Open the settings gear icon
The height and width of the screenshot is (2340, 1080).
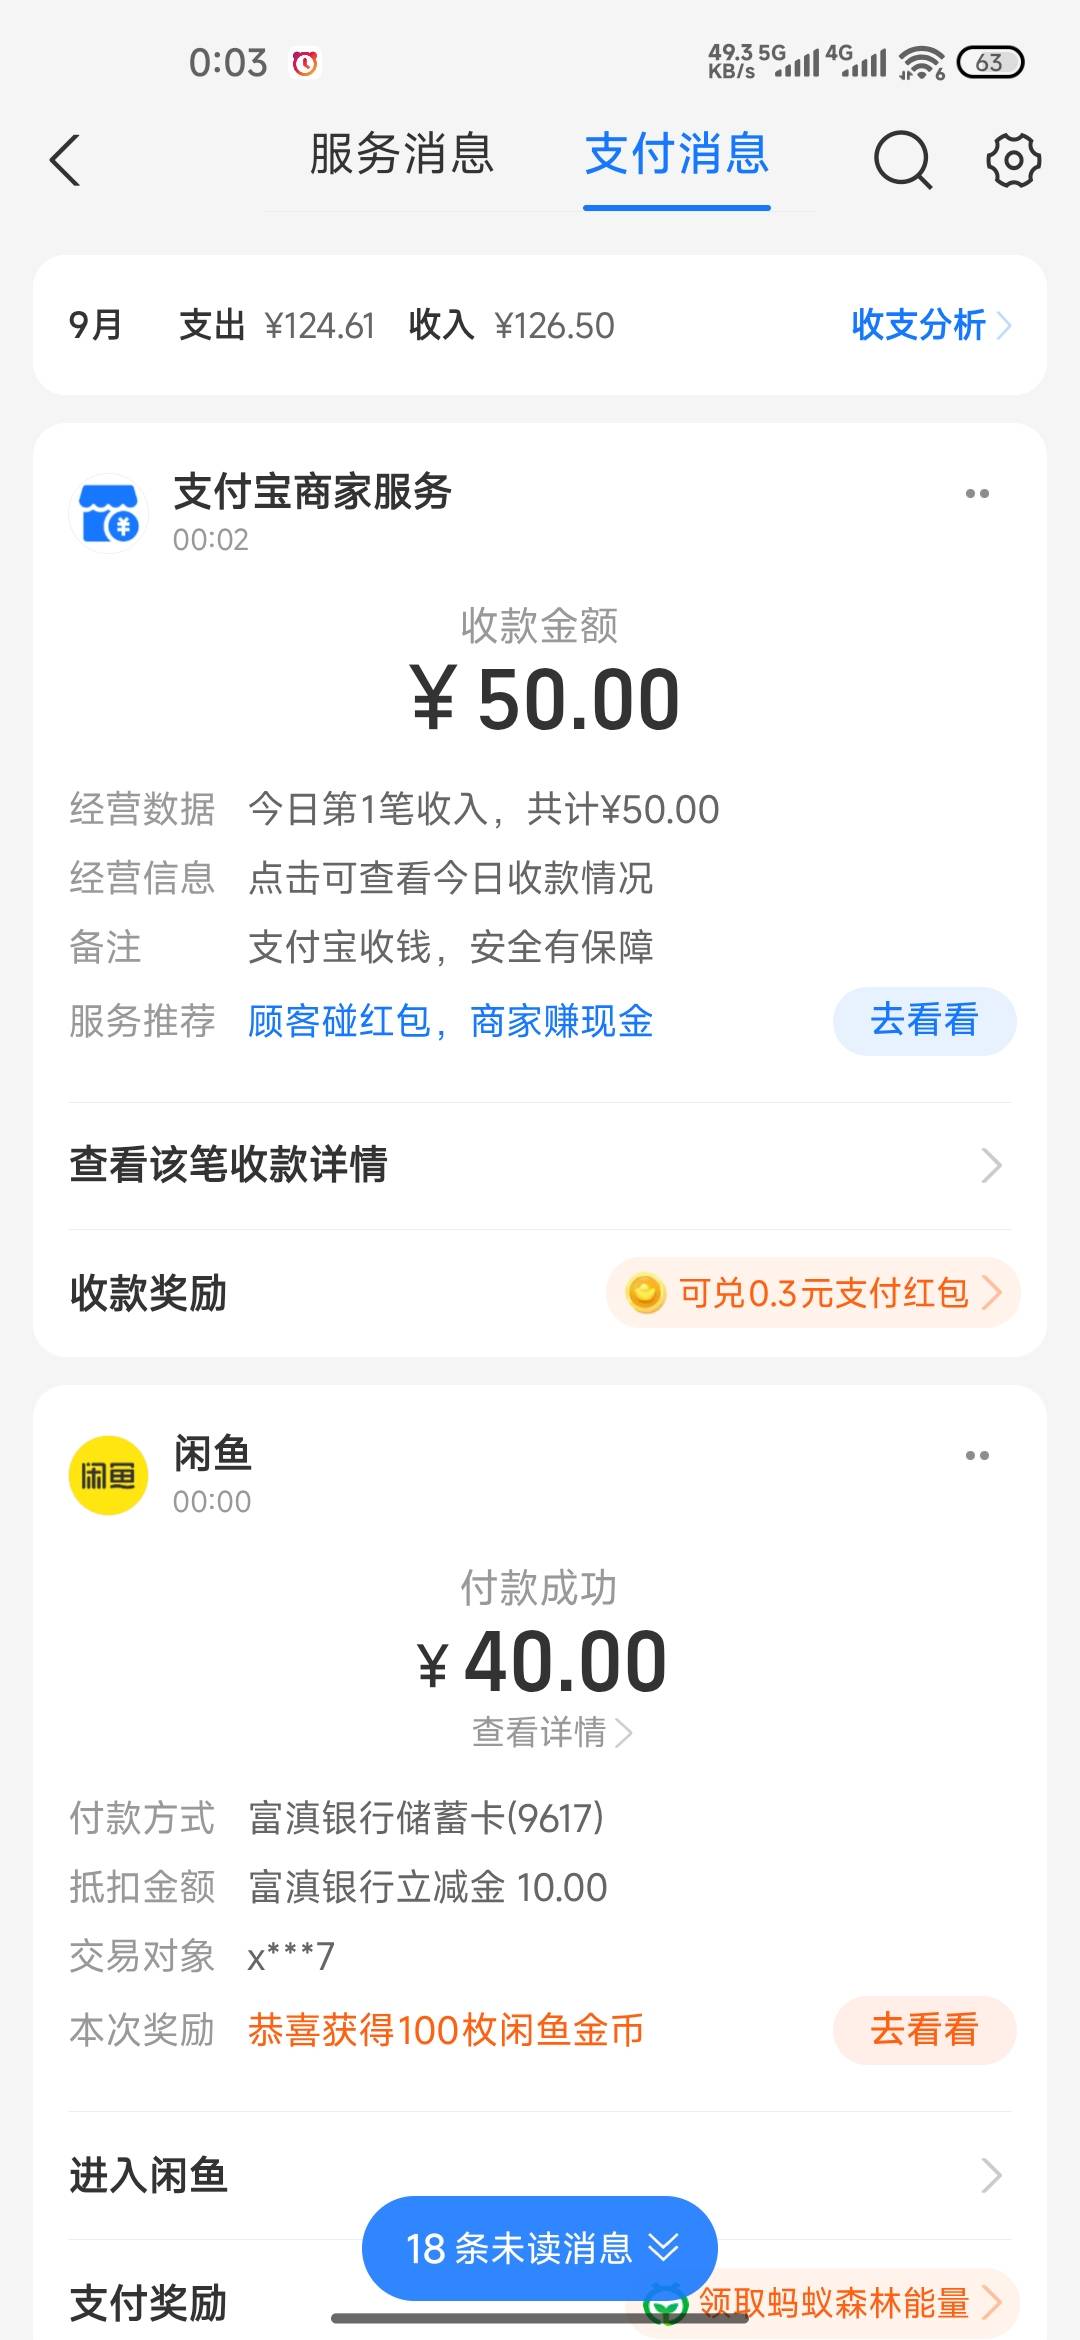pos(1013,160)
